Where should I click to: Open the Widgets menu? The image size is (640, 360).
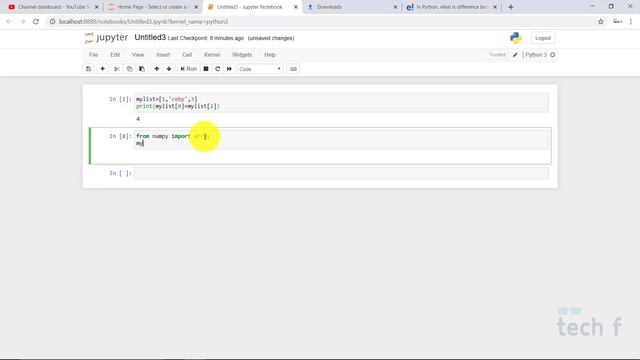(242, 55)
